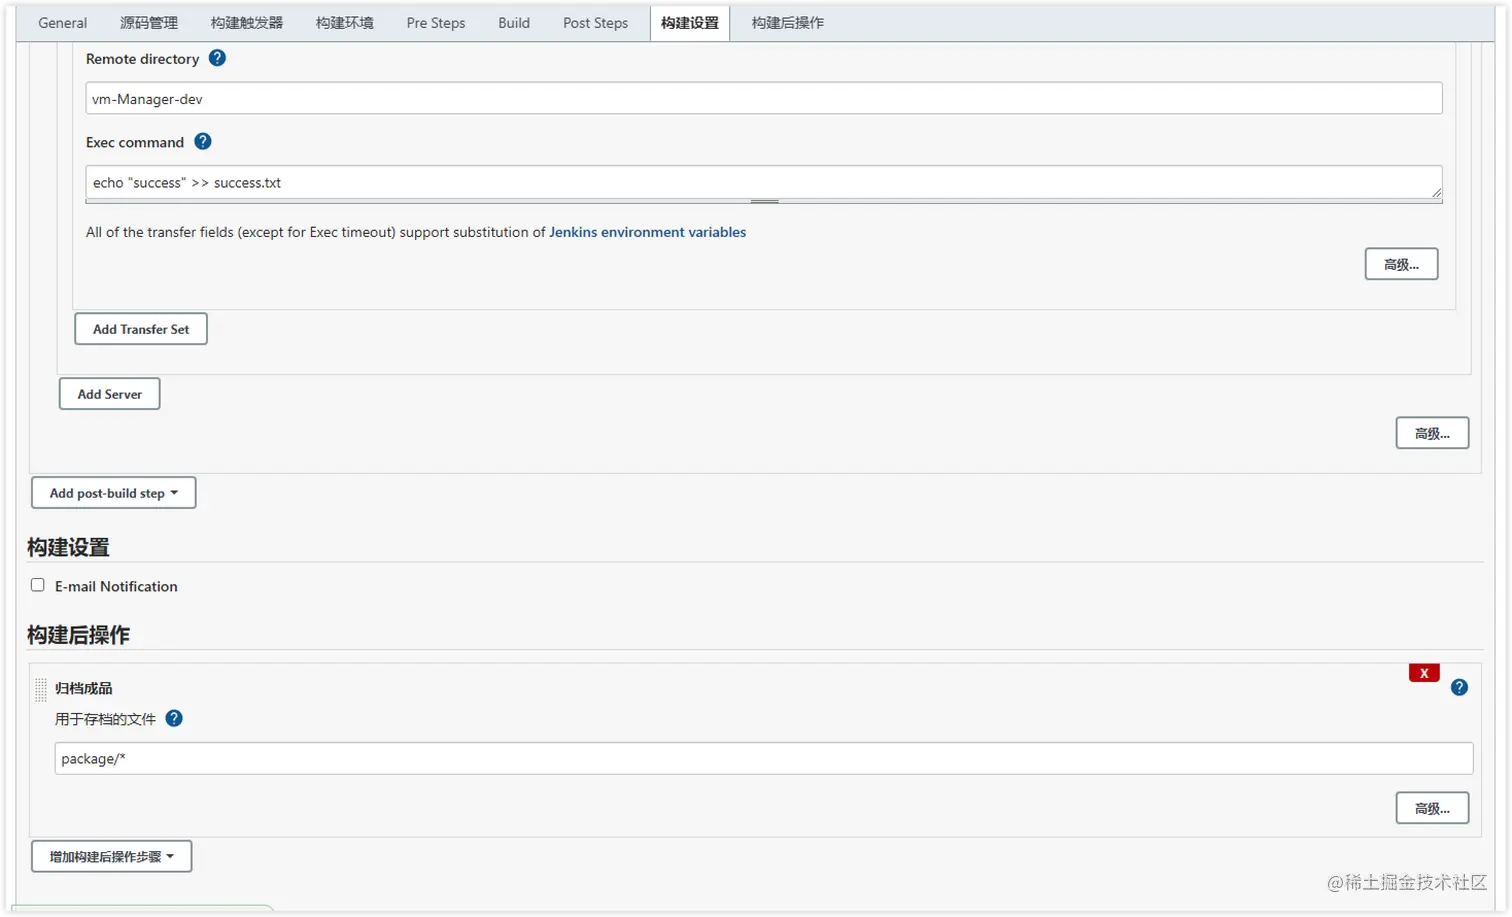
Task: Open help for Remote directory
Action: pos(217,58)
